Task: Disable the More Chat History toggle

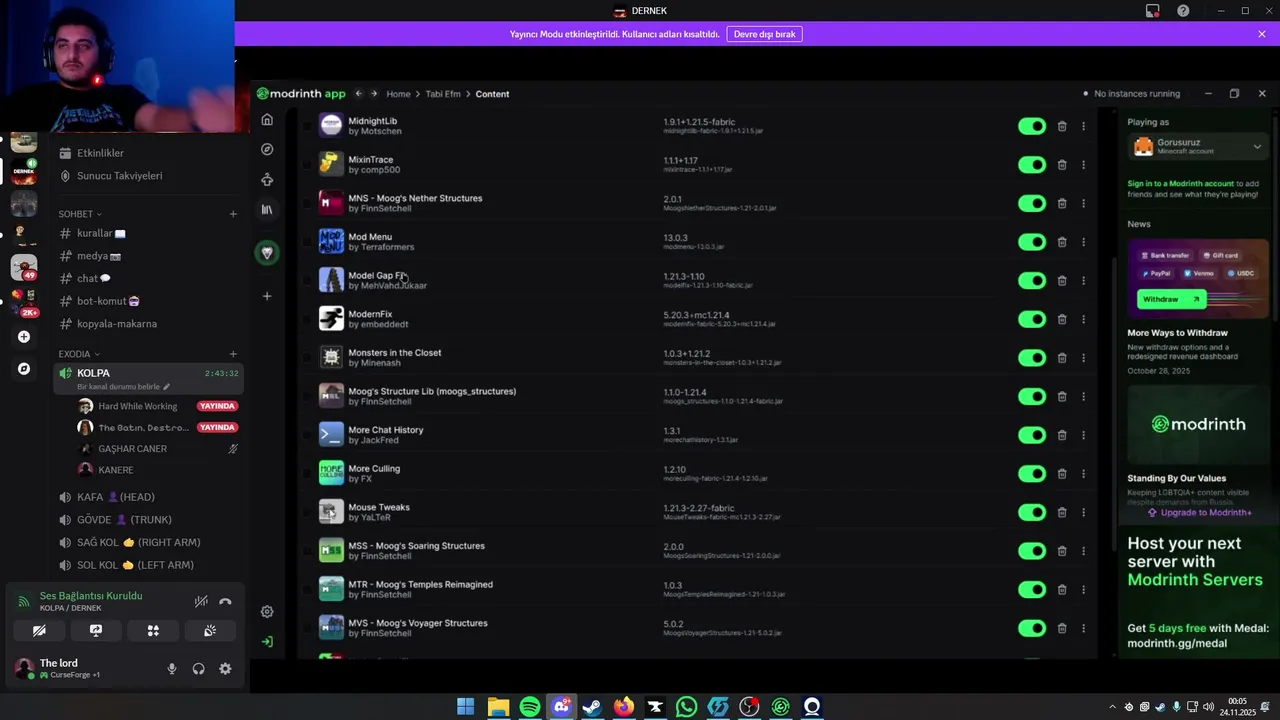Action: coord(1032,435)
